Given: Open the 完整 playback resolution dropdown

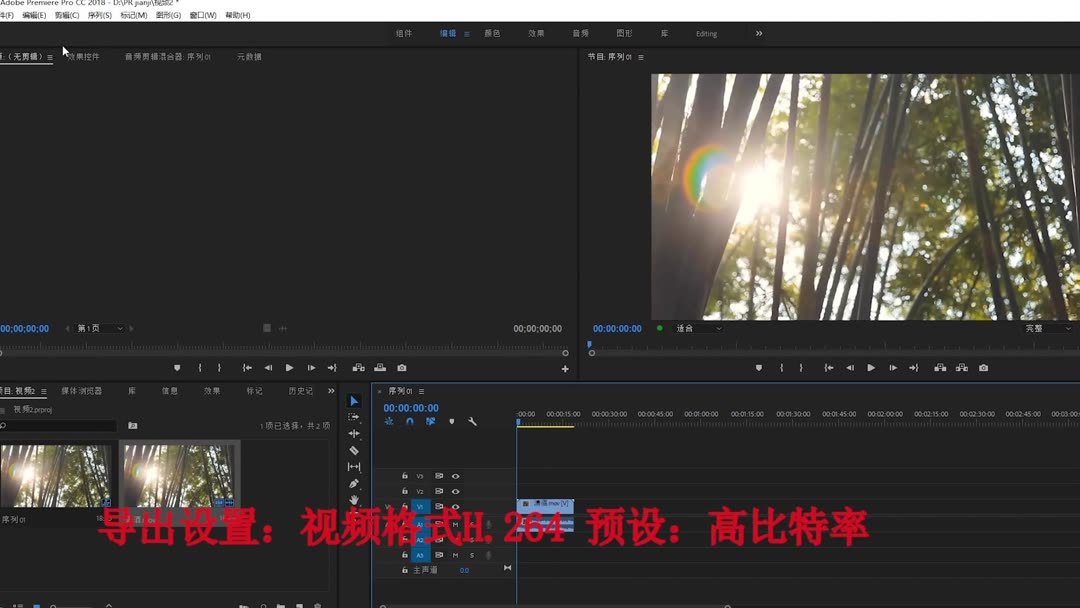Looking at the screenshot, I should (1040, 328).
